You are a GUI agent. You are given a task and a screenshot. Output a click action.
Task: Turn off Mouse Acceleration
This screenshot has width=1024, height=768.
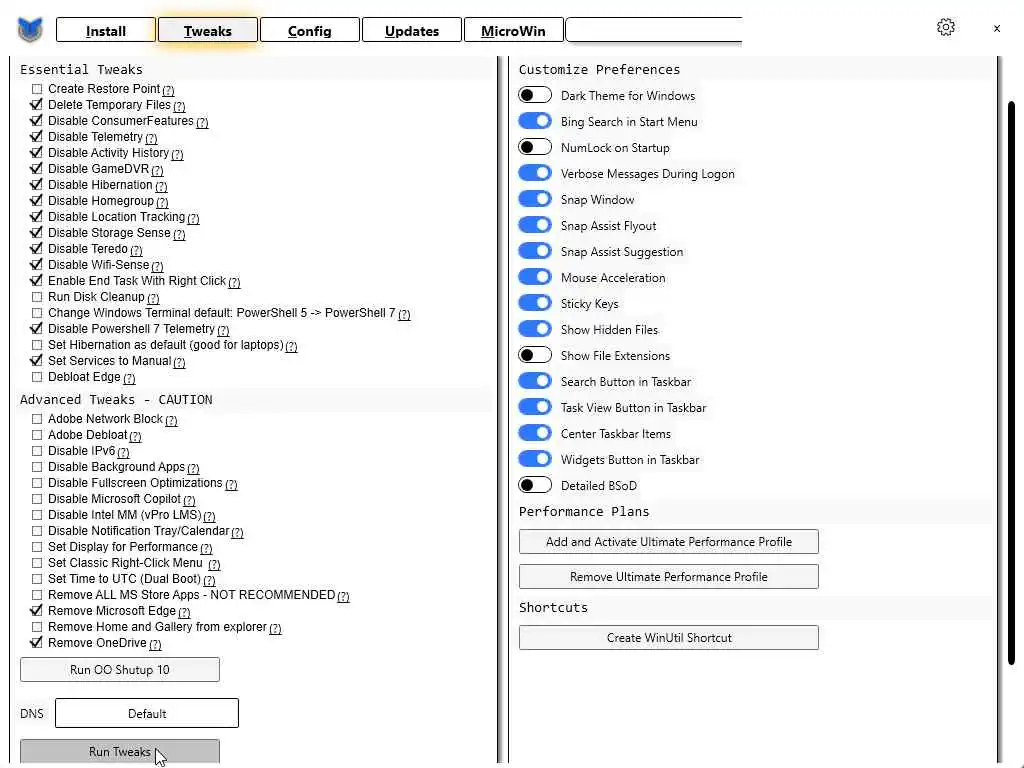(x=535, y=278)
